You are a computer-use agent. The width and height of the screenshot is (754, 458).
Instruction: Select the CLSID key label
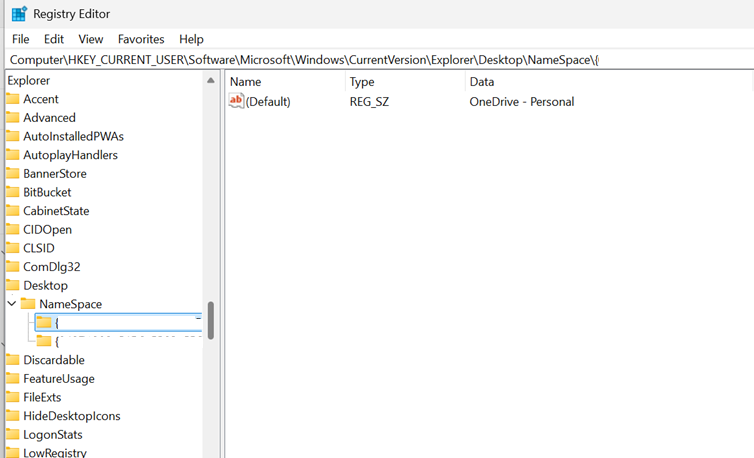click(39, 248)
